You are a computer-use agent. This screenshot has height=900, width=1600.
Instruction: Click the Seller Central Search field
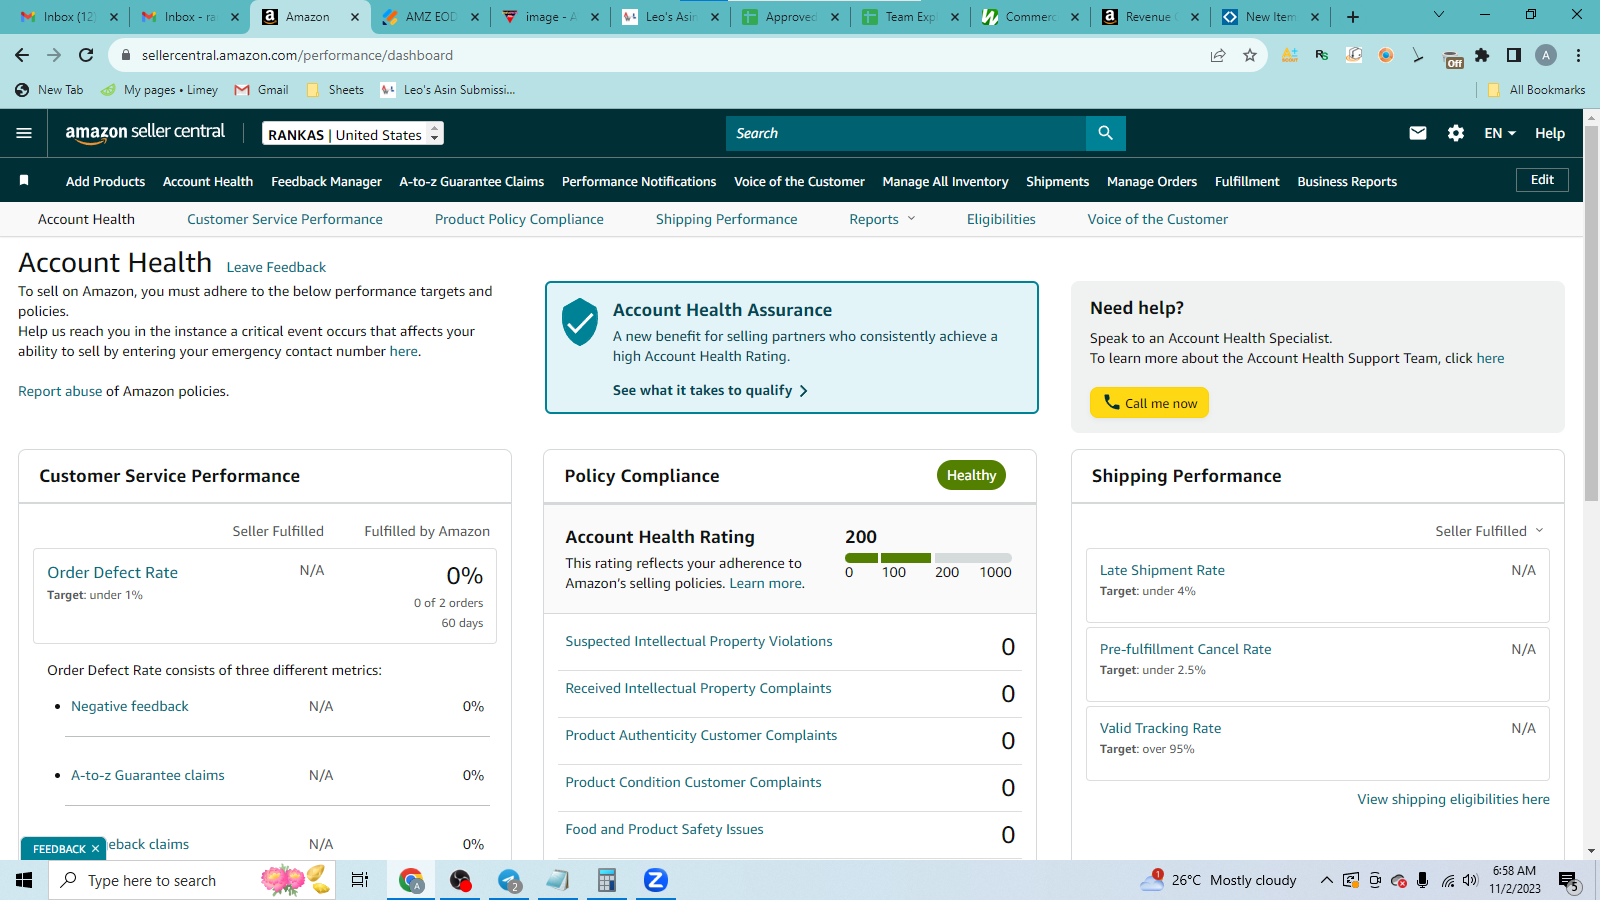(x=906, y=133)
